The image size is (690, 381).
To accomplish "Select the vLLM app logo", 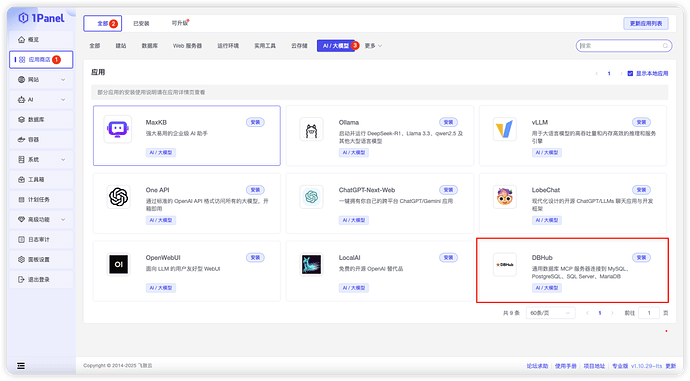I will pos(504,129).
